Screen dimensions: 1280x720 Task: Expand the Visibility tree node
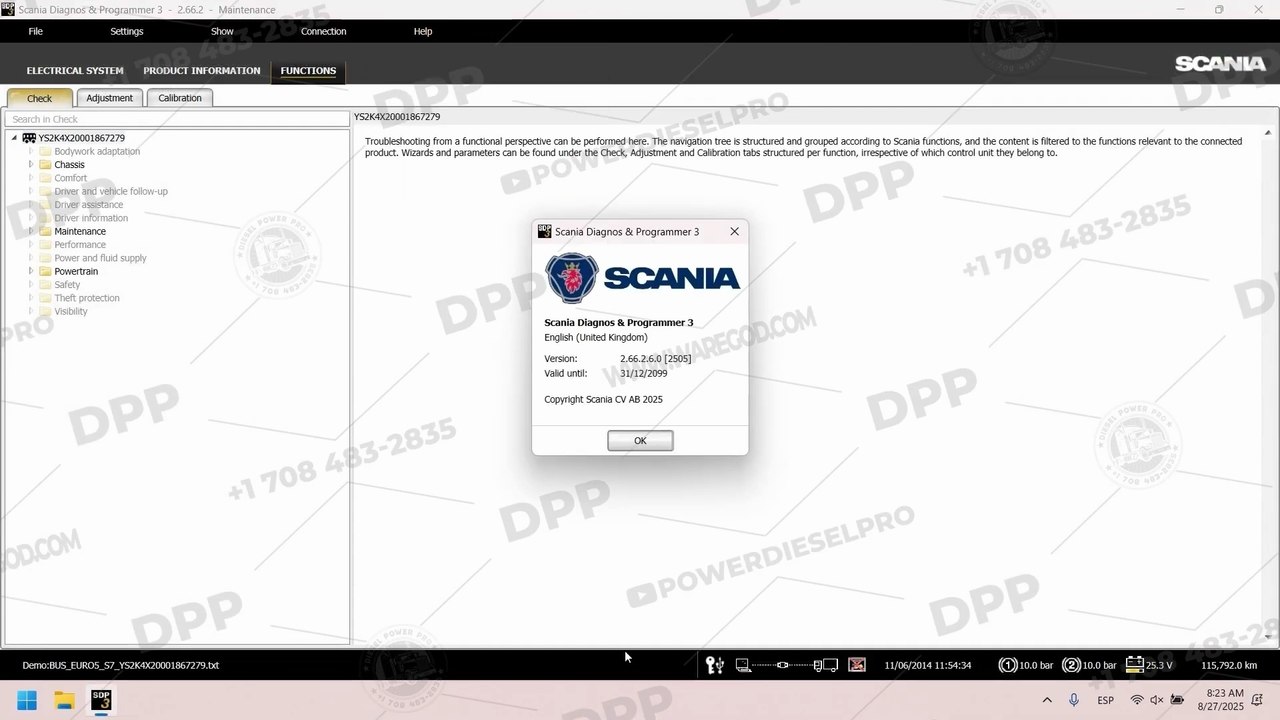point(31,311)
